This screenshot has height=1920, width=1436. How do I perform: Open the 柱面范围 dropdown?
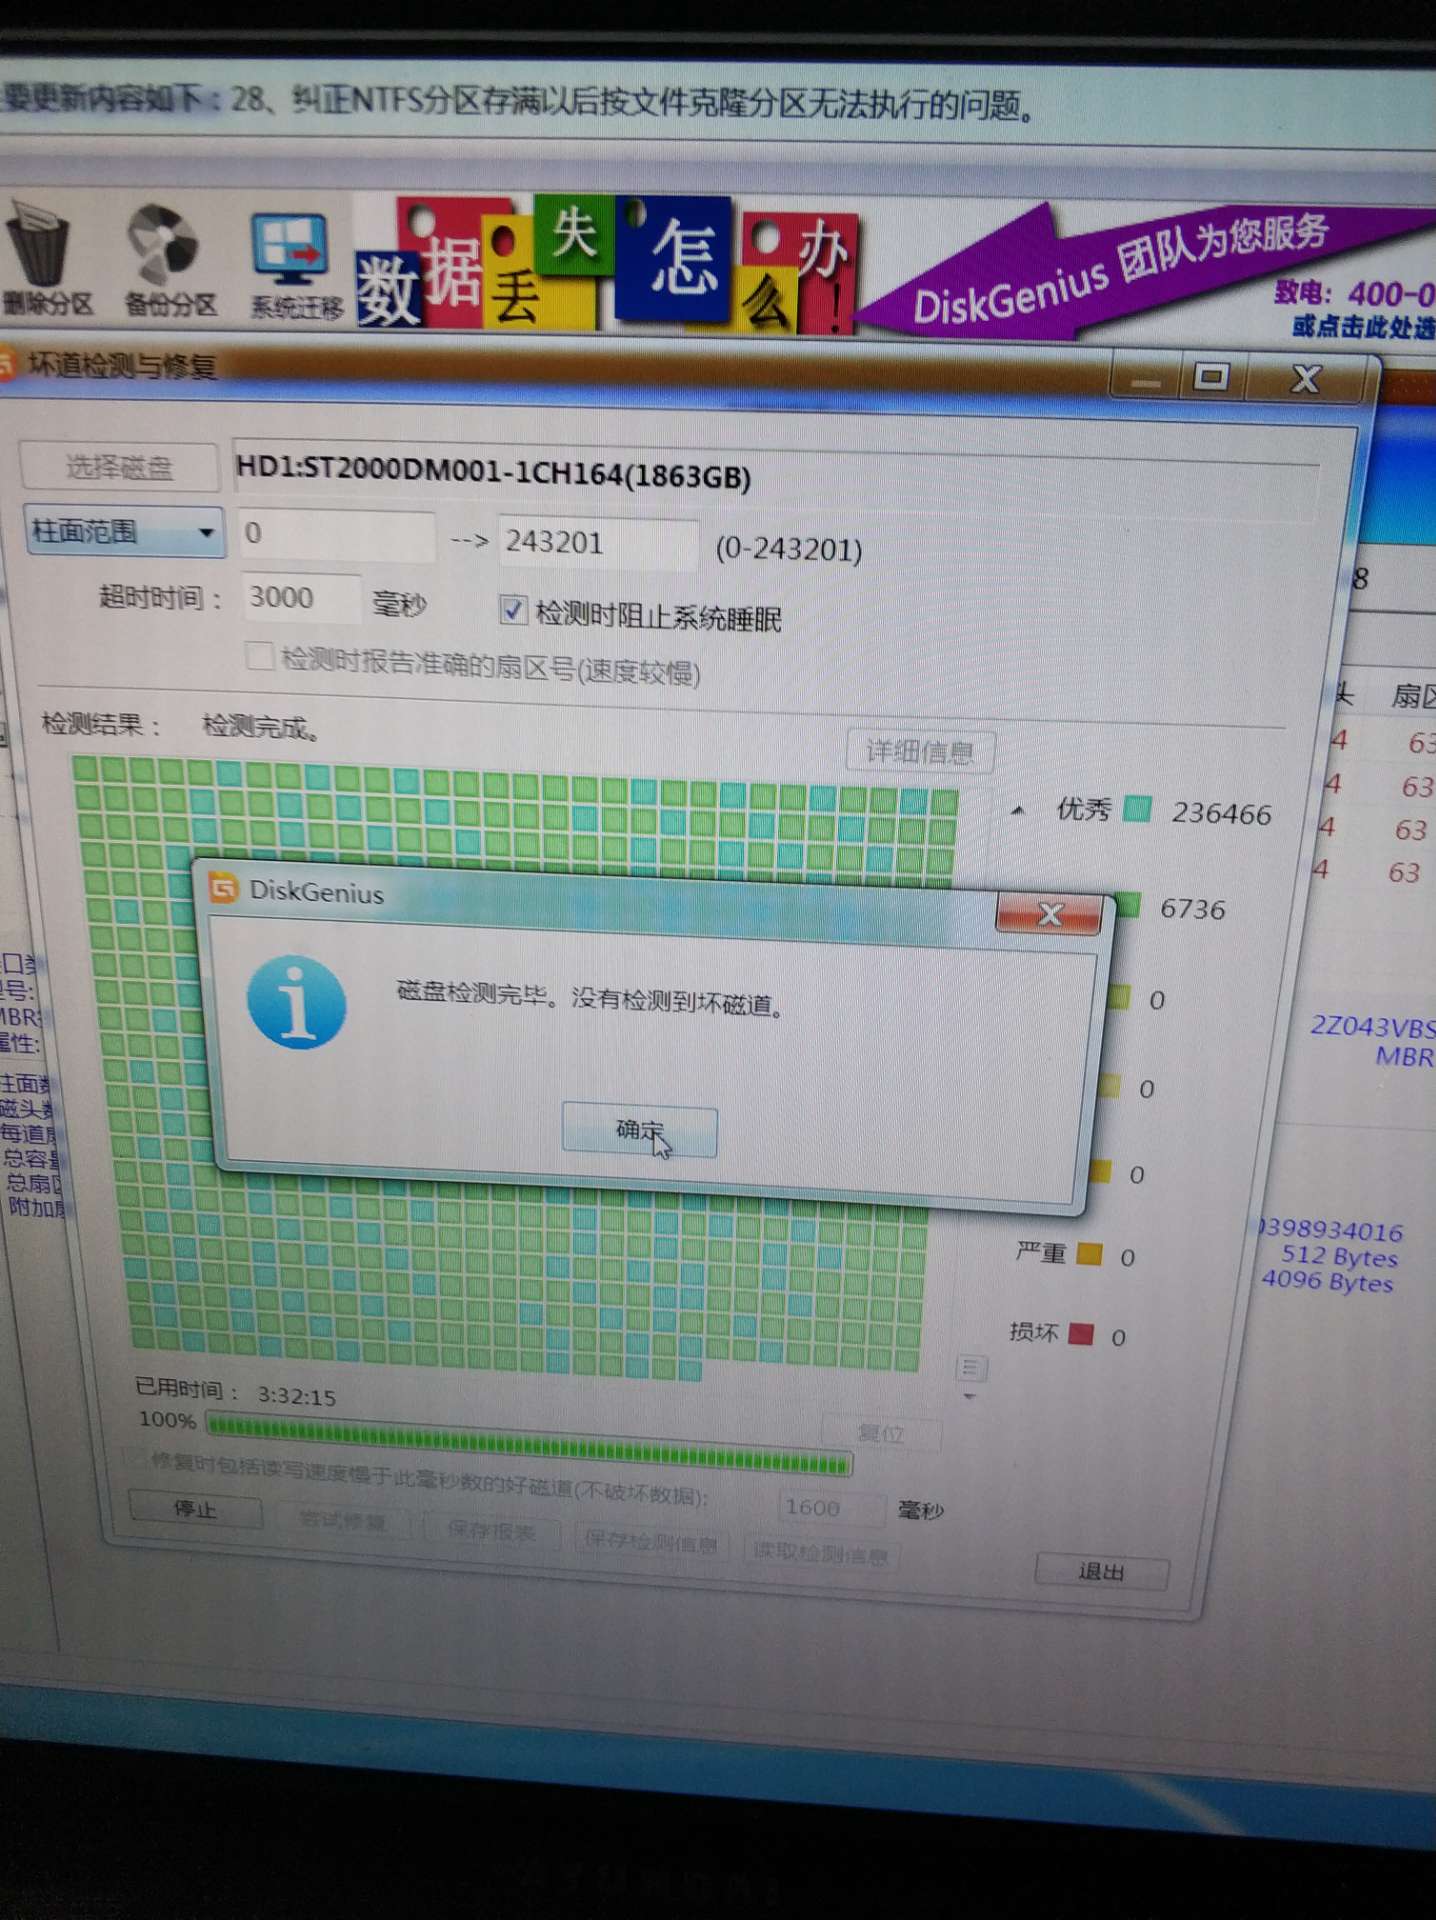124,530
